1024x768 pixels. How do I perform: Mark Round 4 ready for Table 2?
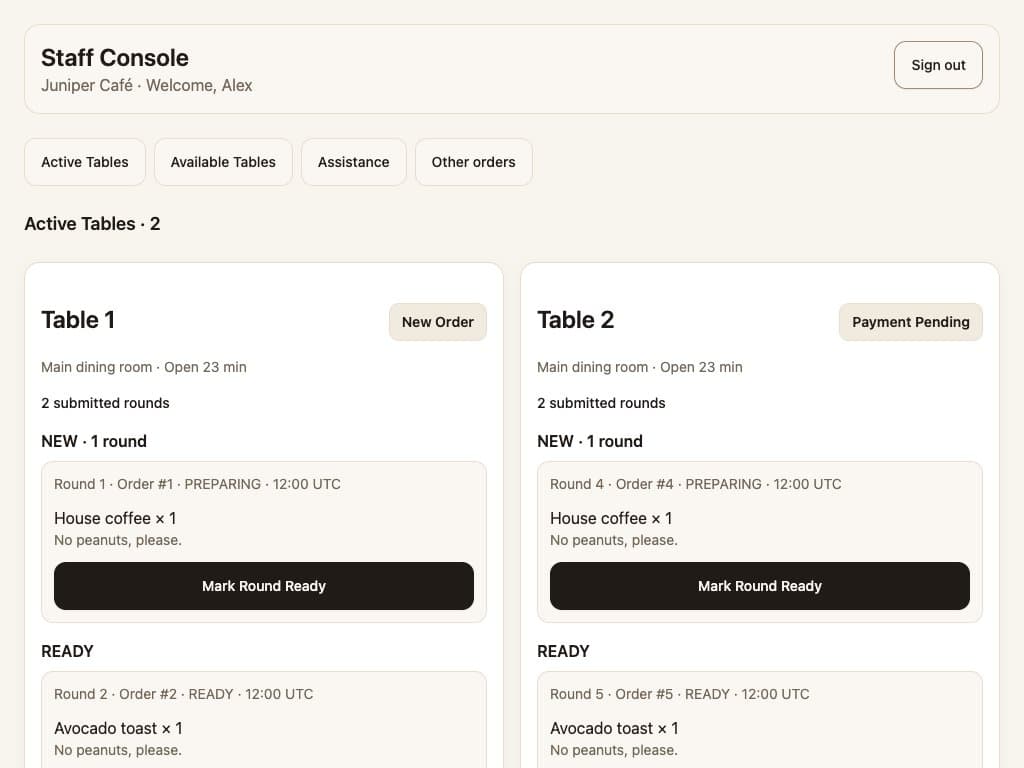760,586
